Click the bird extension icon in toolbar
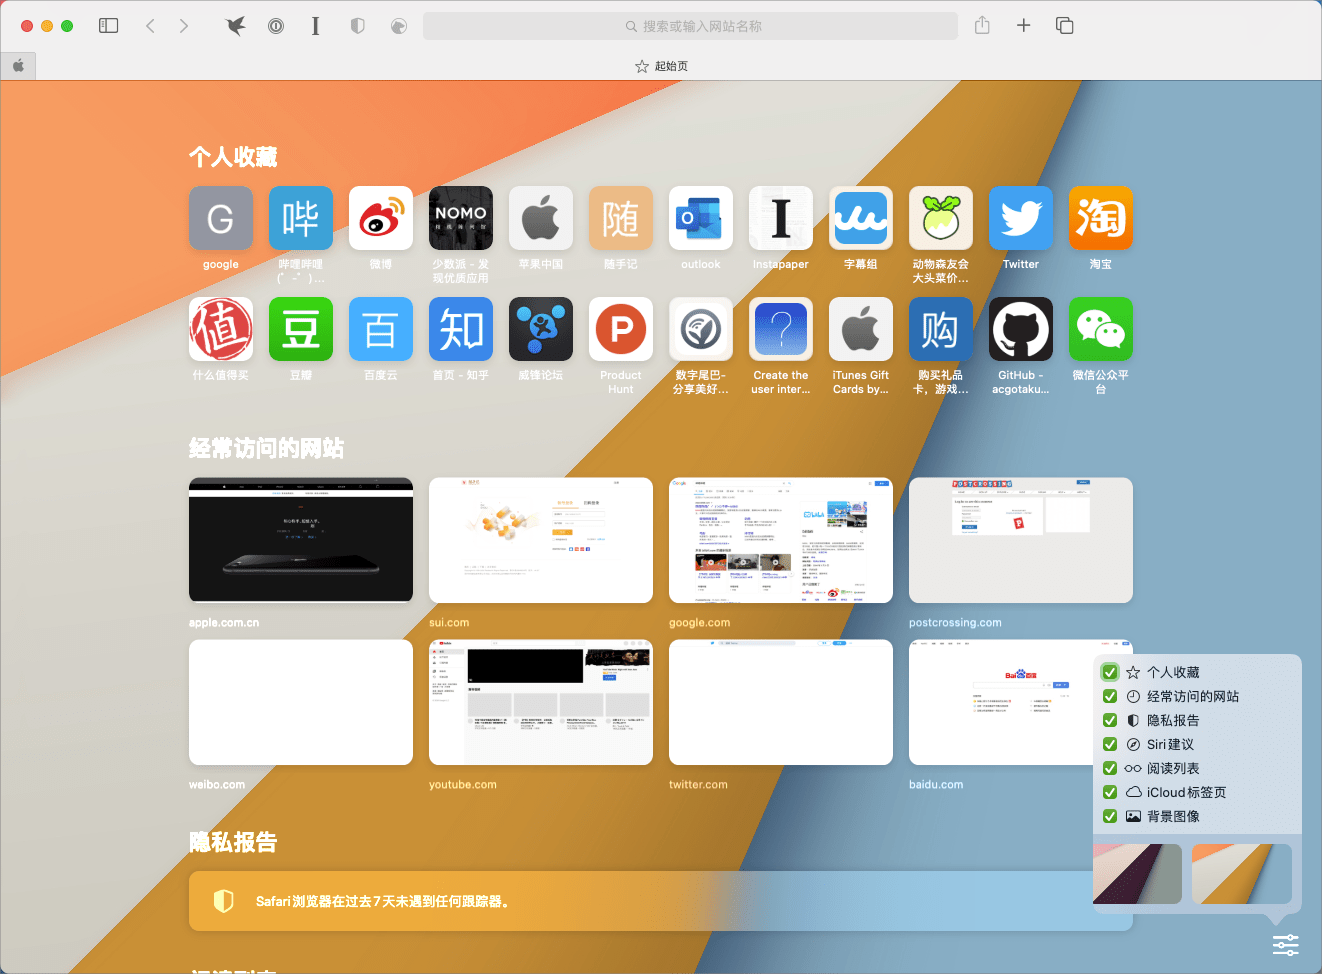Image resolution: width=1322 pixels, height=974 pixels. pos(236,26)
